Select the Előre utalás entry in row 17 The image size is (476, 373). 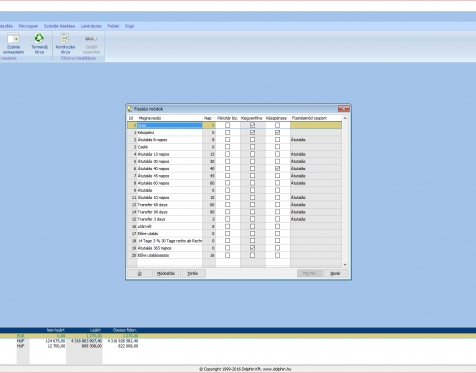[x=170, y=234]
